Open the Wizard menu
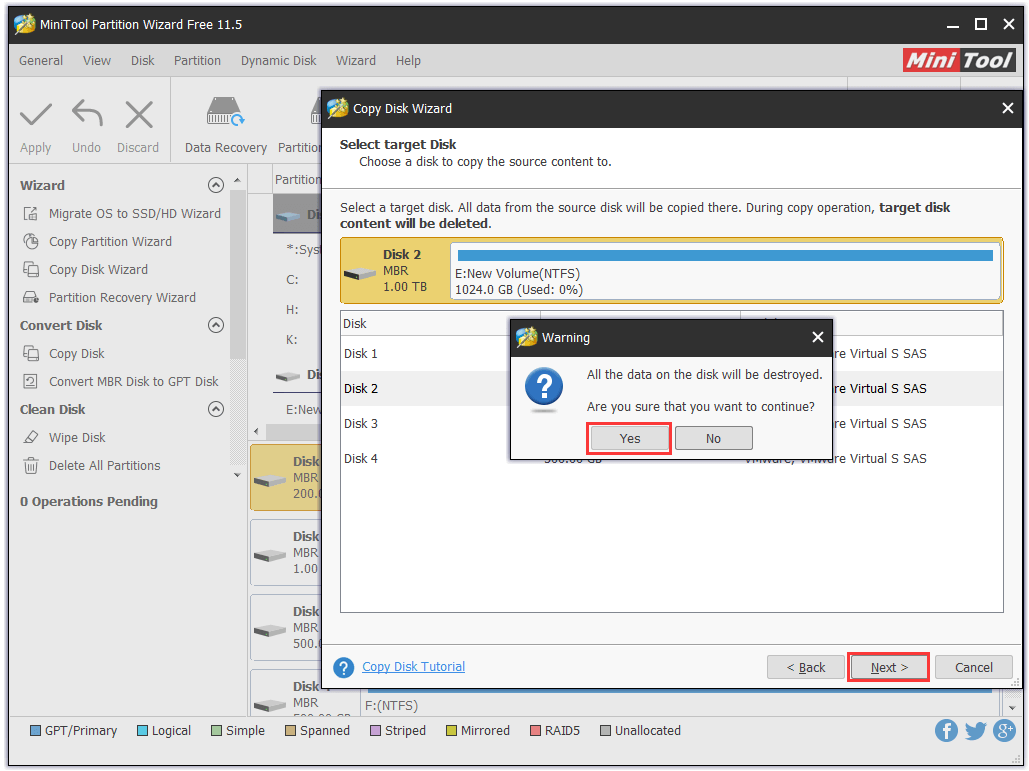 (x=356, y=60)
